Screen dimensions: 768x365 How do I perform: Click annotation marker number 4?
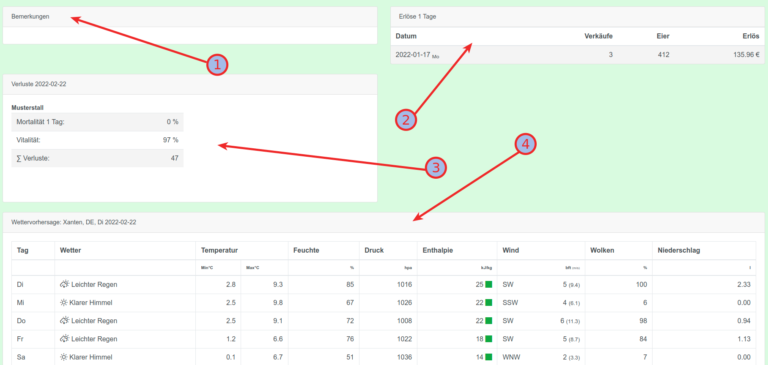(x=525, y=145)
